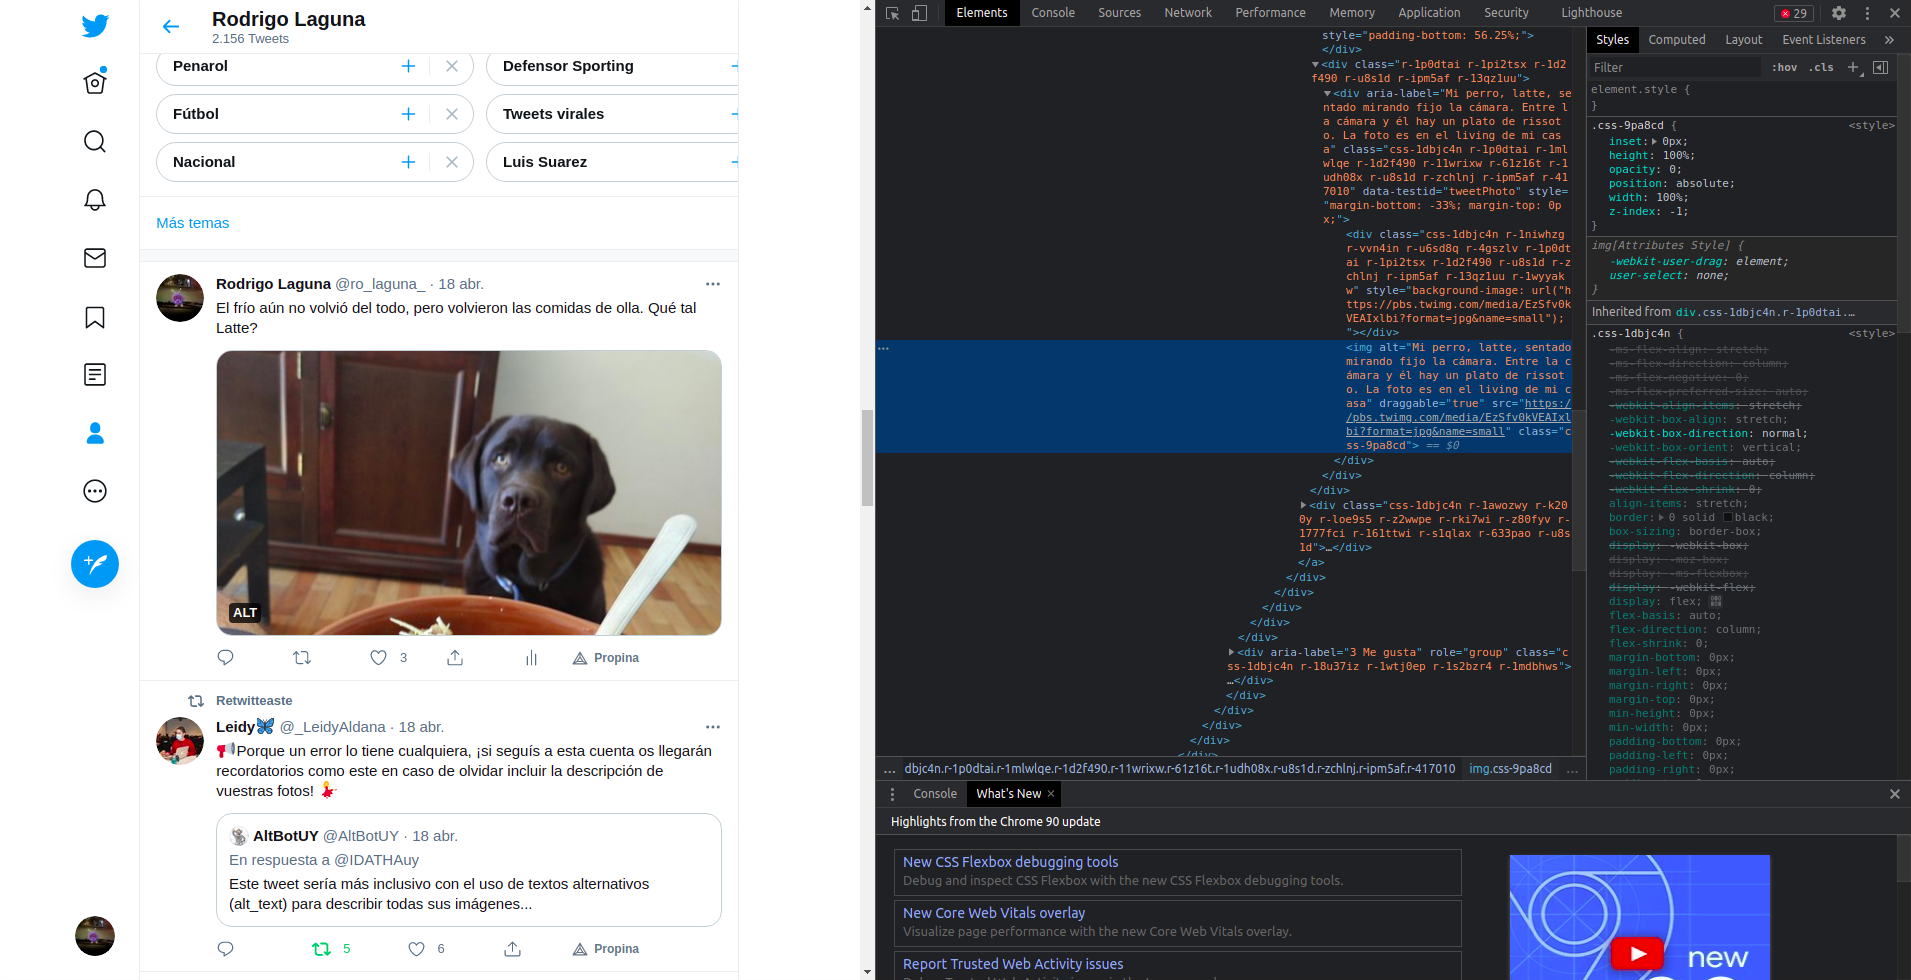
Task: Collapse the aria-label 'Mi perro, latte' div
Action: pos(1327,94)
